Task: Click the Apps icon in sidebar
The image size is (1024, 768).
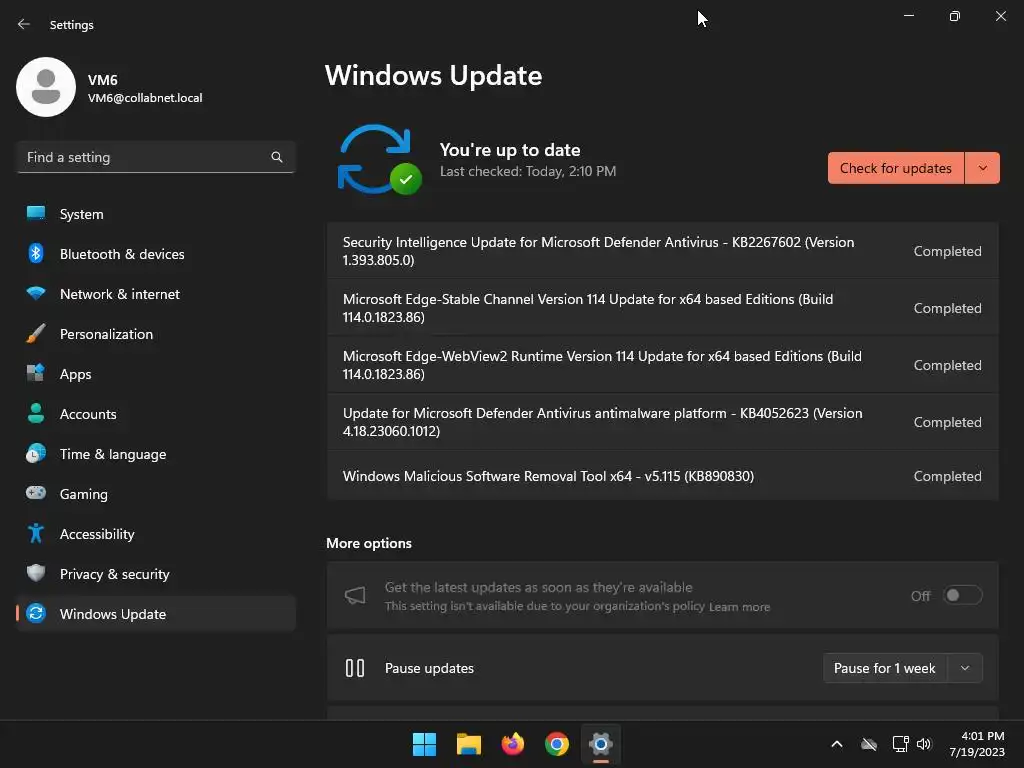Action: click(x=36, y=374)
